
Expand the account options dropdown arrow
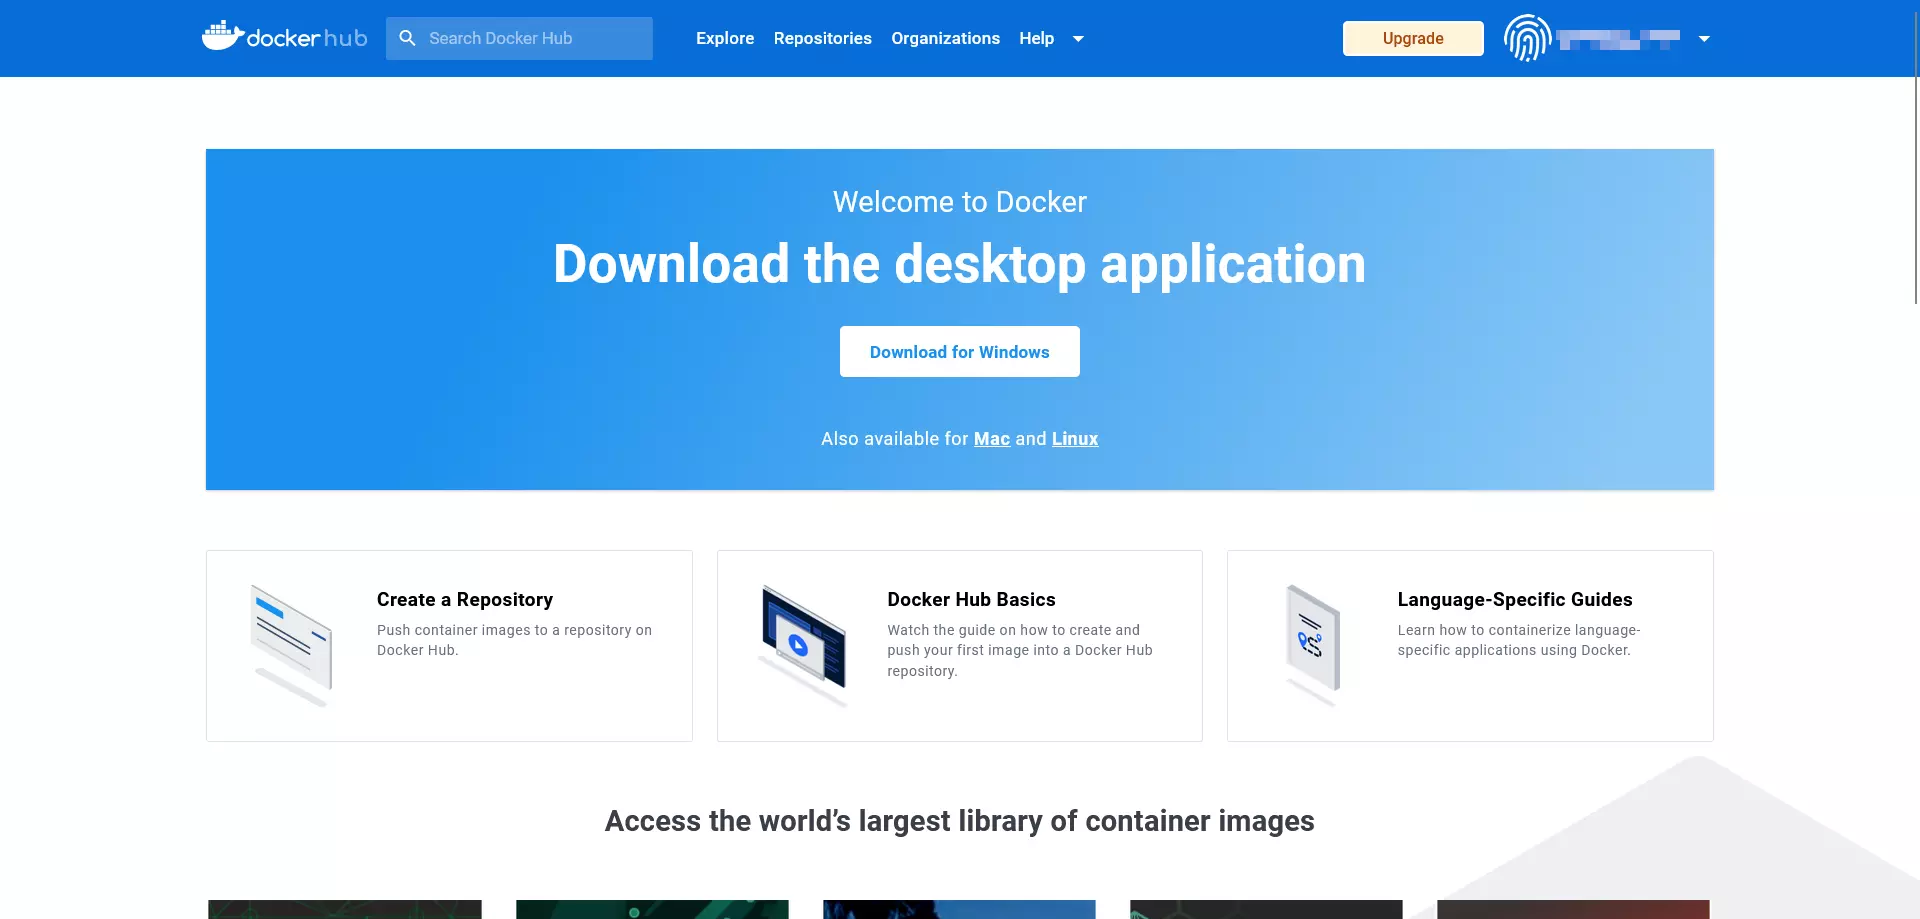[1703, 40]
